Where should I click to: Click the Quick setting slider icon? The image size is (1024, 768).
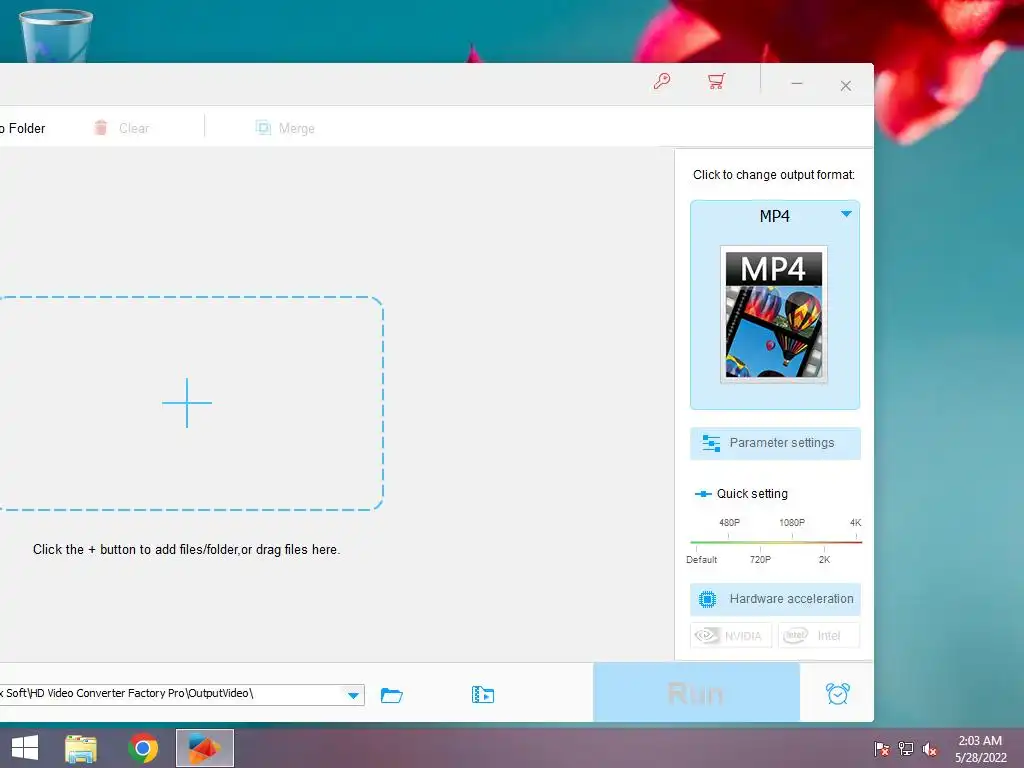tap(703, 494)
